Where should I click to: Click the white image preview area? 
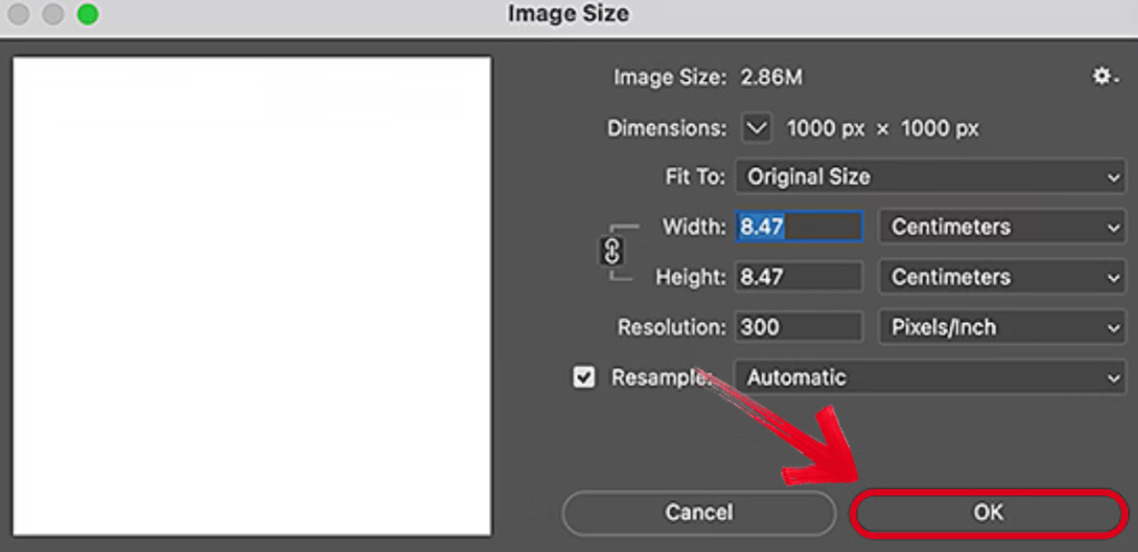pyautogui.click(x=252, y=296)
